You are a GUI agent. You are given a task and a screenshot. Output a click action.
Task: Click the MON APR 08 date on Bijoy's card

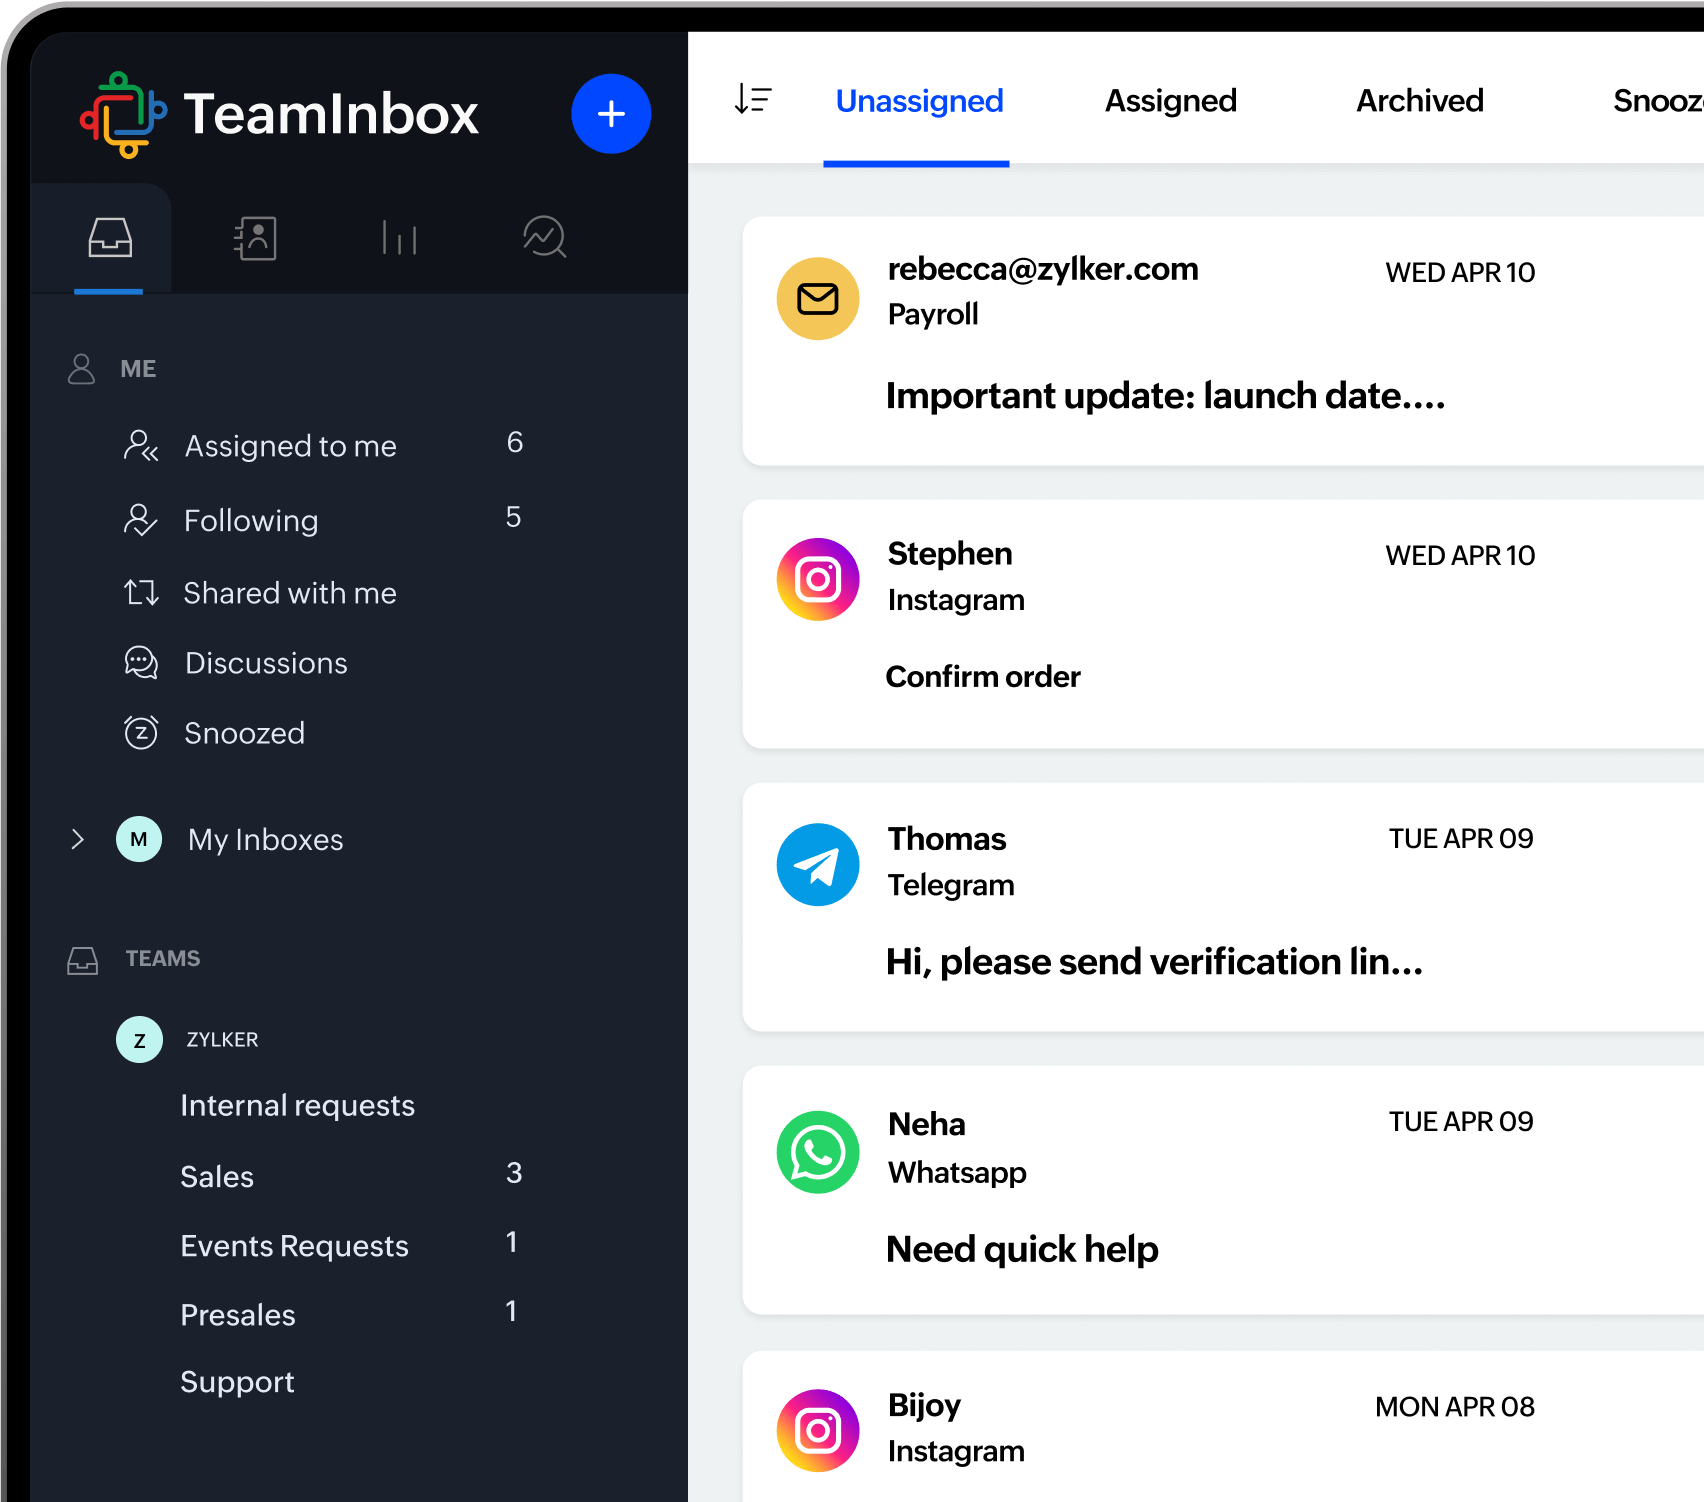point(1455,1407)
